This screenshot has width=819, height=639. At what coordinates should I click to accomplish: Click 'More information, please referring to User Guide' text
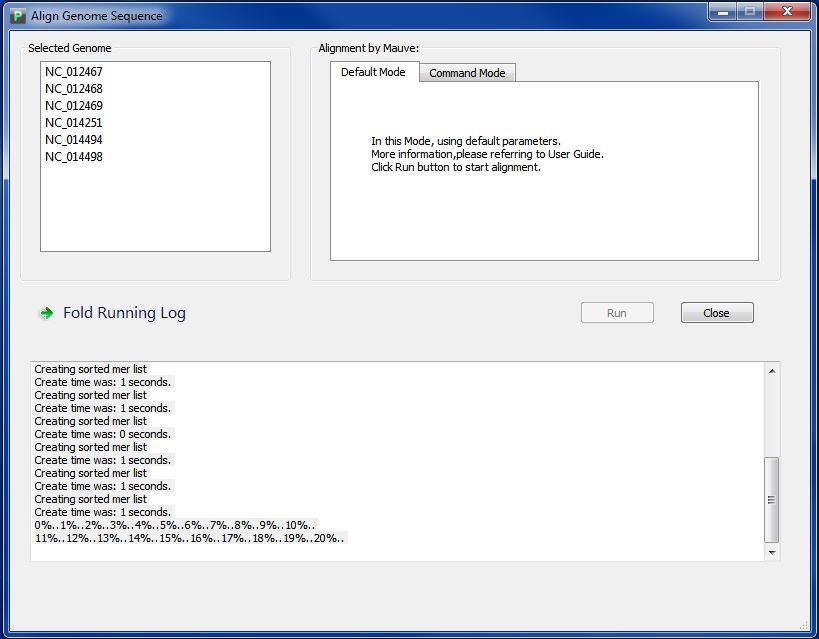pos(487,154)
